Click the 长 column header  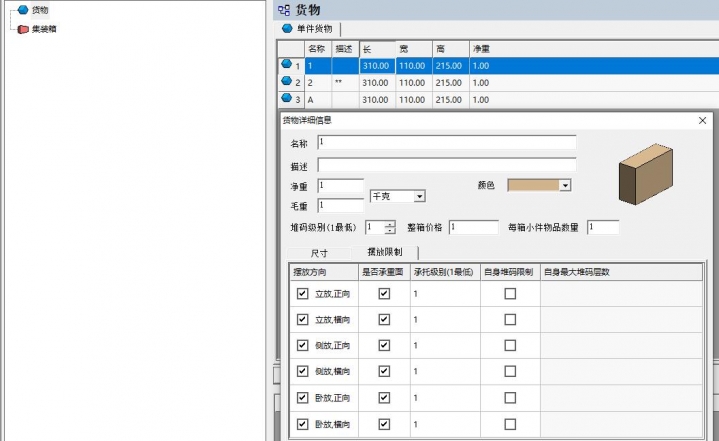click(377, 49)
